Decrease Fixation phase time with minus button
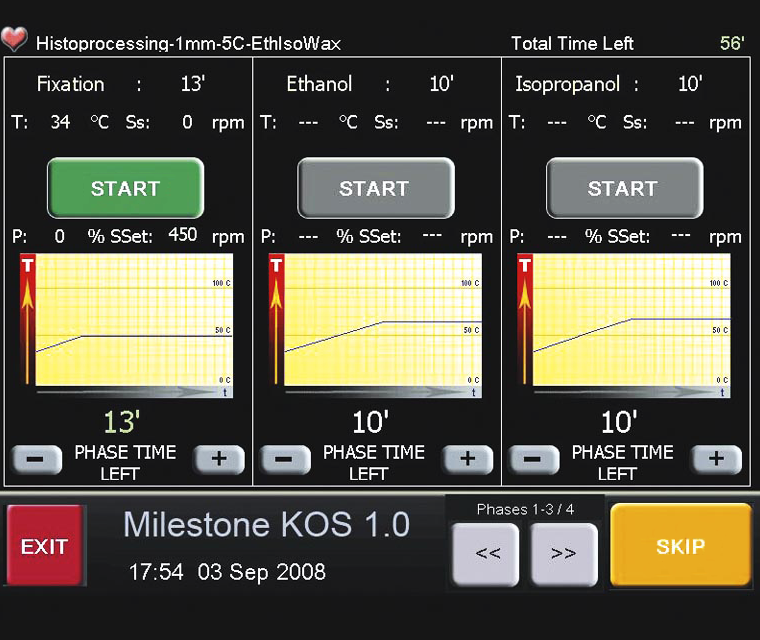 tap(37, 460)
